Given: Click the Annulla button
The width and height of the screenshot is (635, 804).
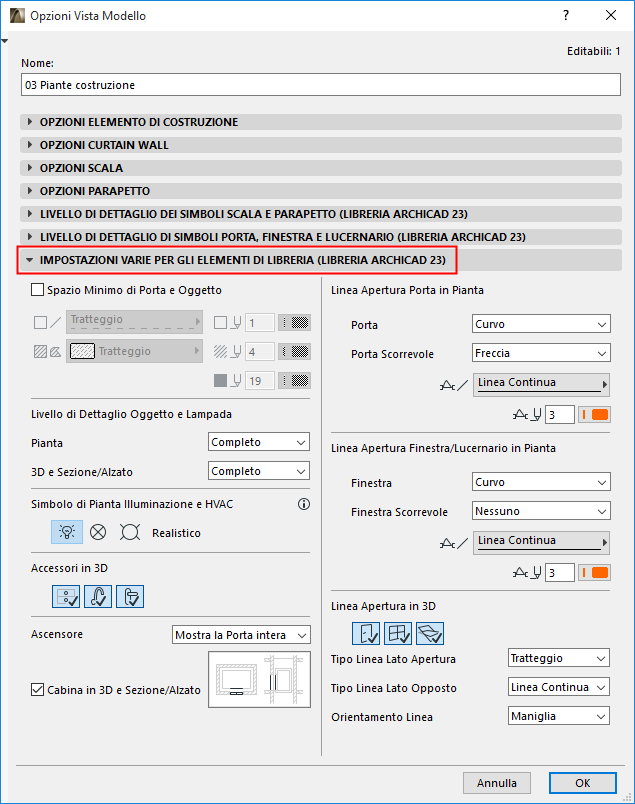Looking at the screenshot, I should pyautogui.click(x=497, y=783).
